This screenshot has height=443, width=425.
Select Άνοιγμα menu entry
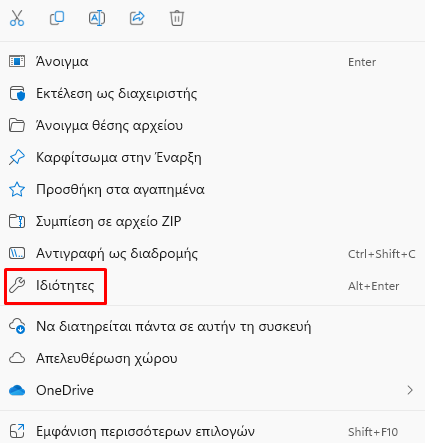(212, 62)
